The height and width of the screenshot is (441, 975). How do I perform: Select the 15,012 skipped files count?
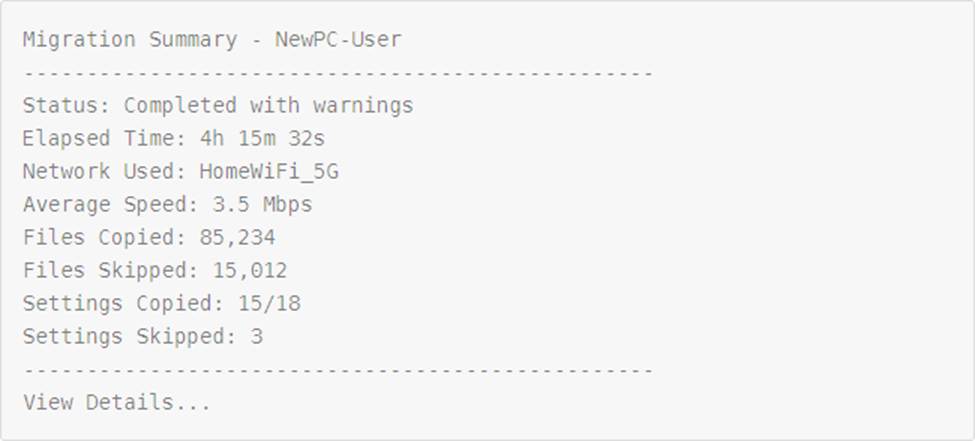coord(250,271)
